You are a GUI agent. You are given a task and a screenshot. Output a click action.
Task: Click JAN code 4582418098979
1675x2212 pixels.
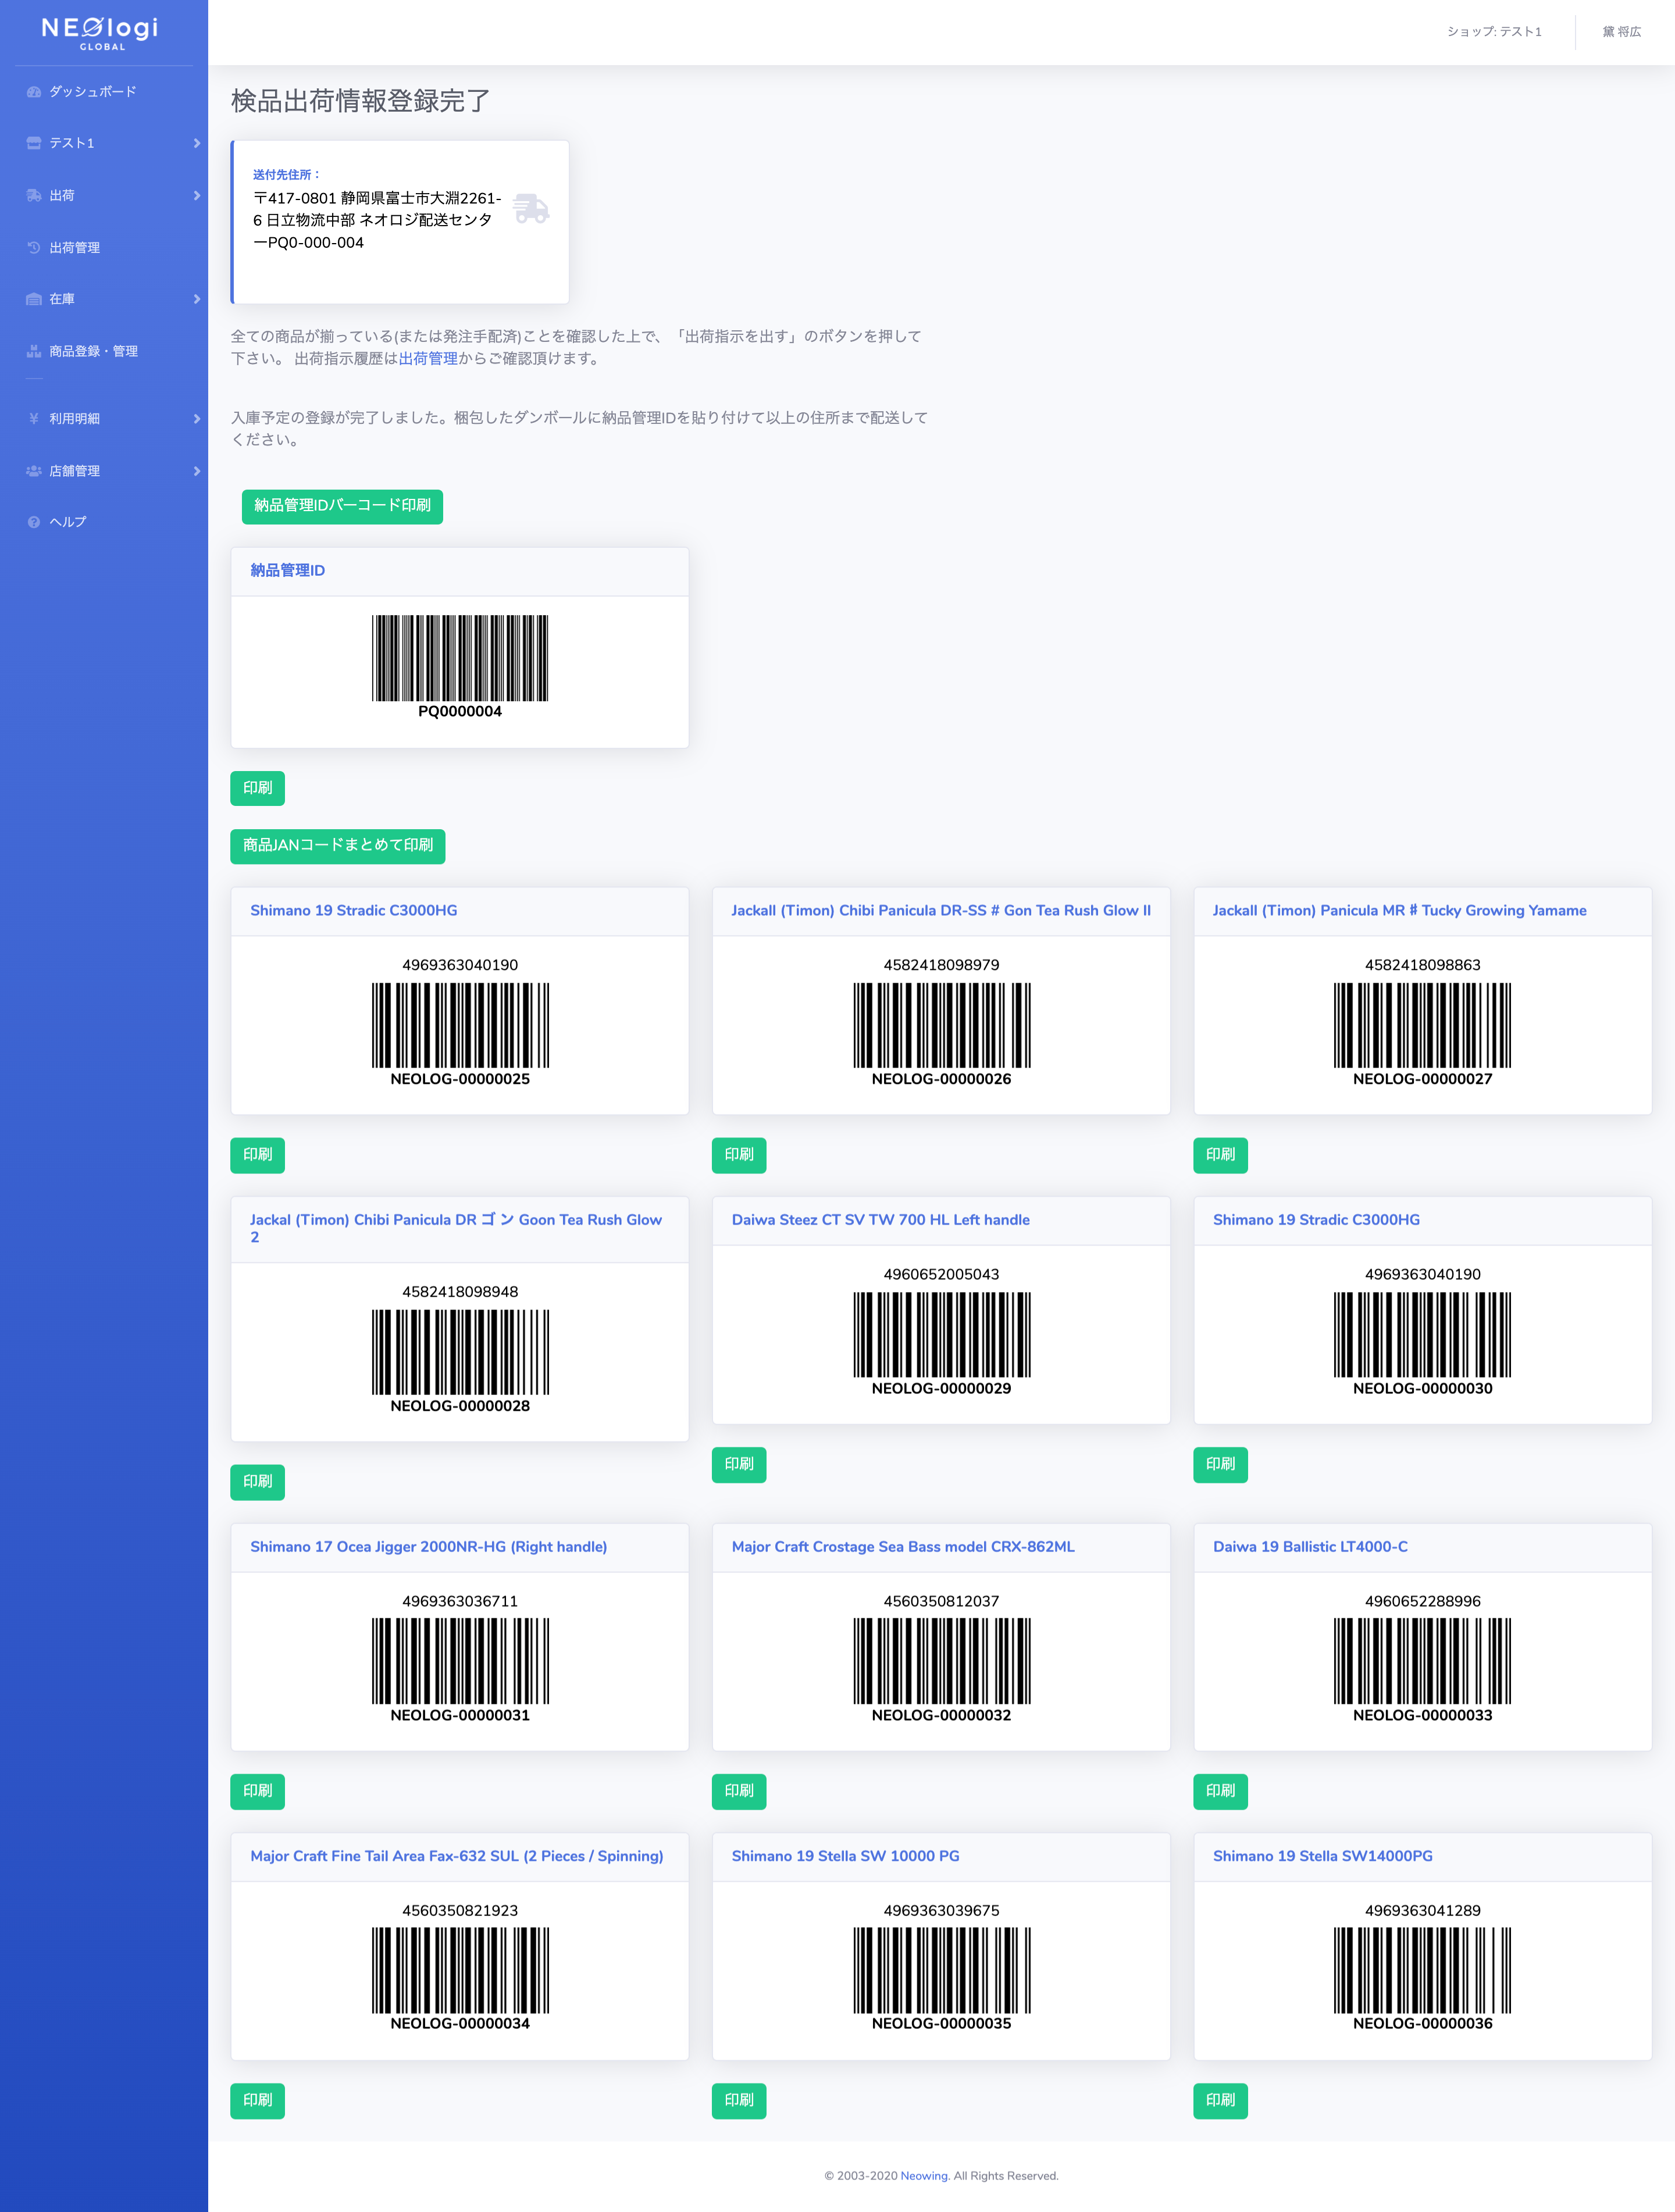[941, 965]
